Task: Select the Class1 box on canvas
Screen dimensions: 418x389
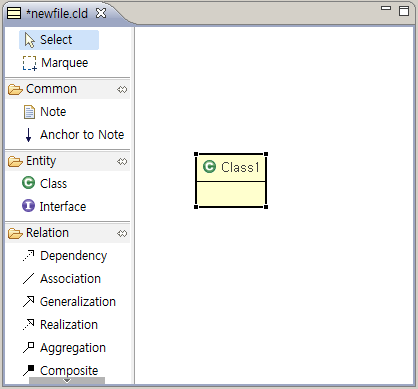Action: pos(231,180)
